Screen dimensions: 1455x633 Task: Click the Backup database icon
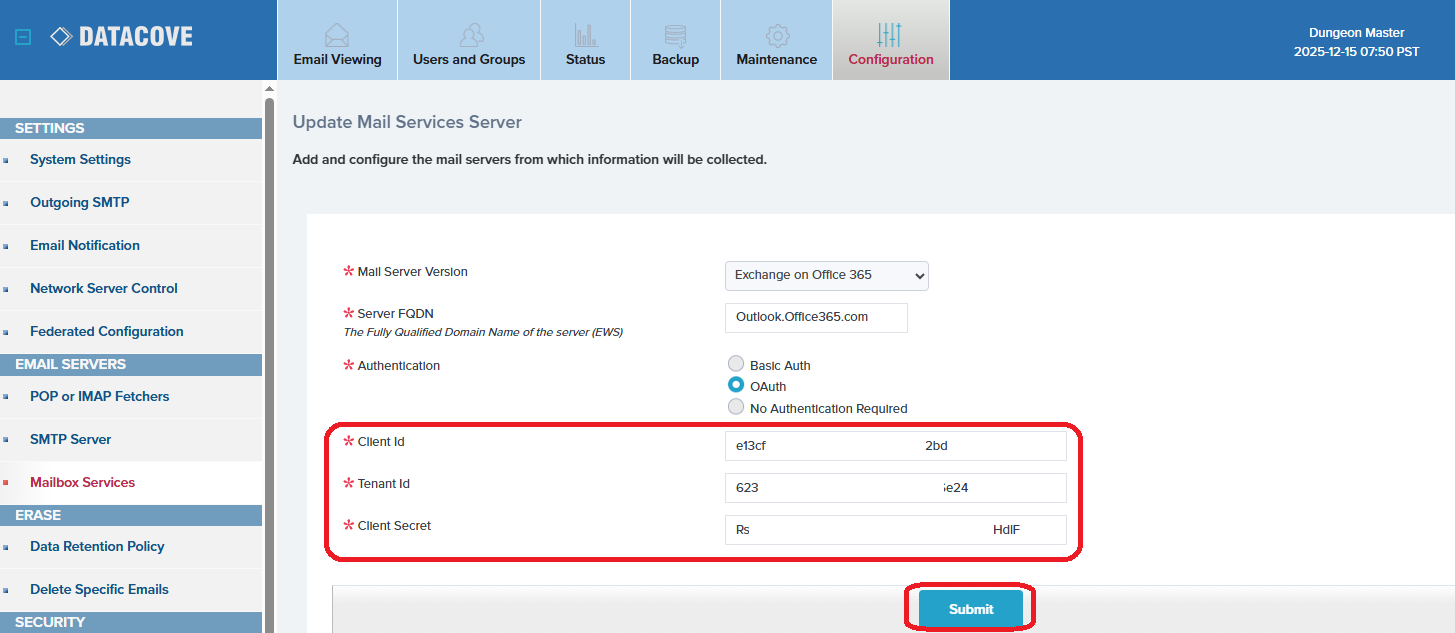(676, 35)
